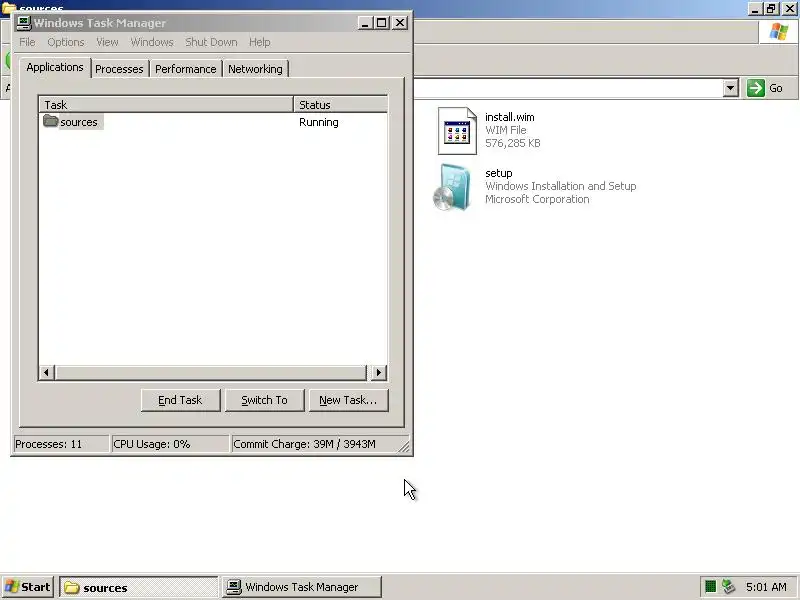Click the network tray icon
The image size is (800, 600).
[x=728, y=587]
